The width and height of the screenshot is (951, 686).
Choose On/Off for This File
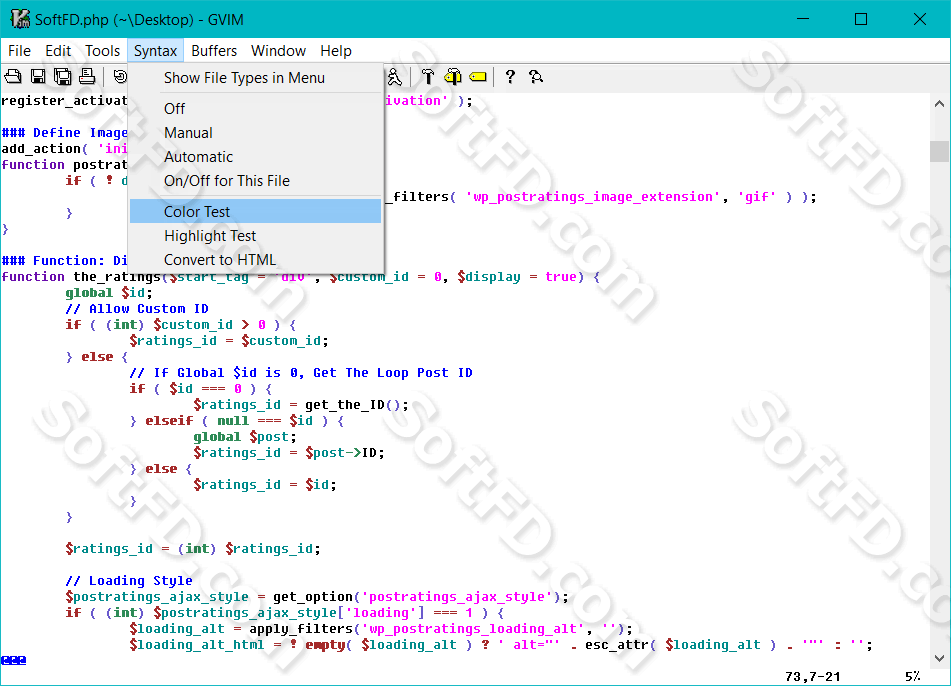[255, 181]
